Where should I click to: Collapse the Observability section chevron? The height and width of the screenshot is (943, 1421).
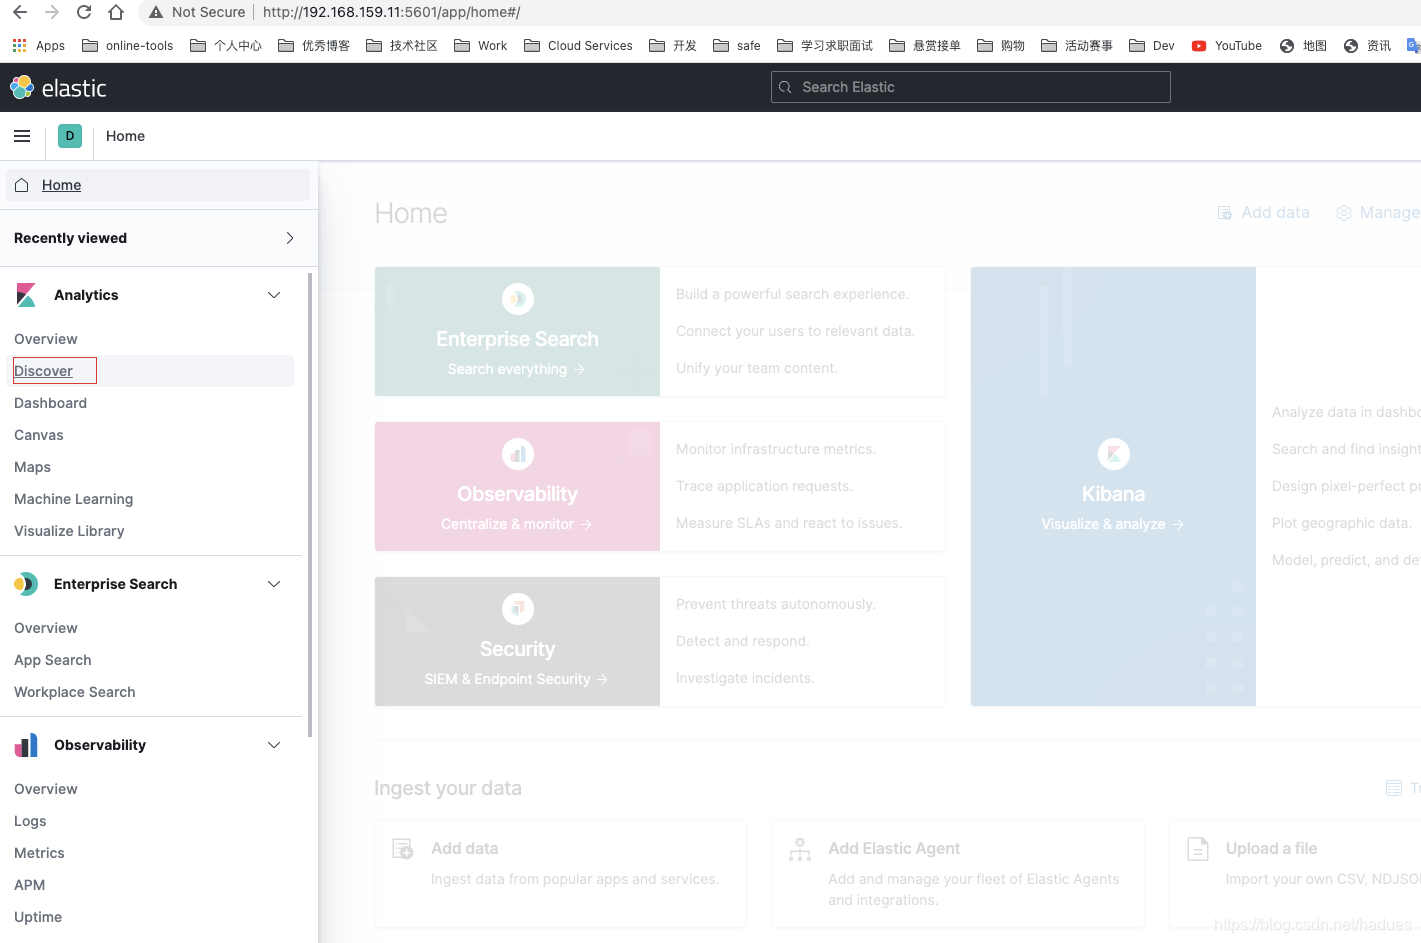pyautogui.click(x=274, y=745)
